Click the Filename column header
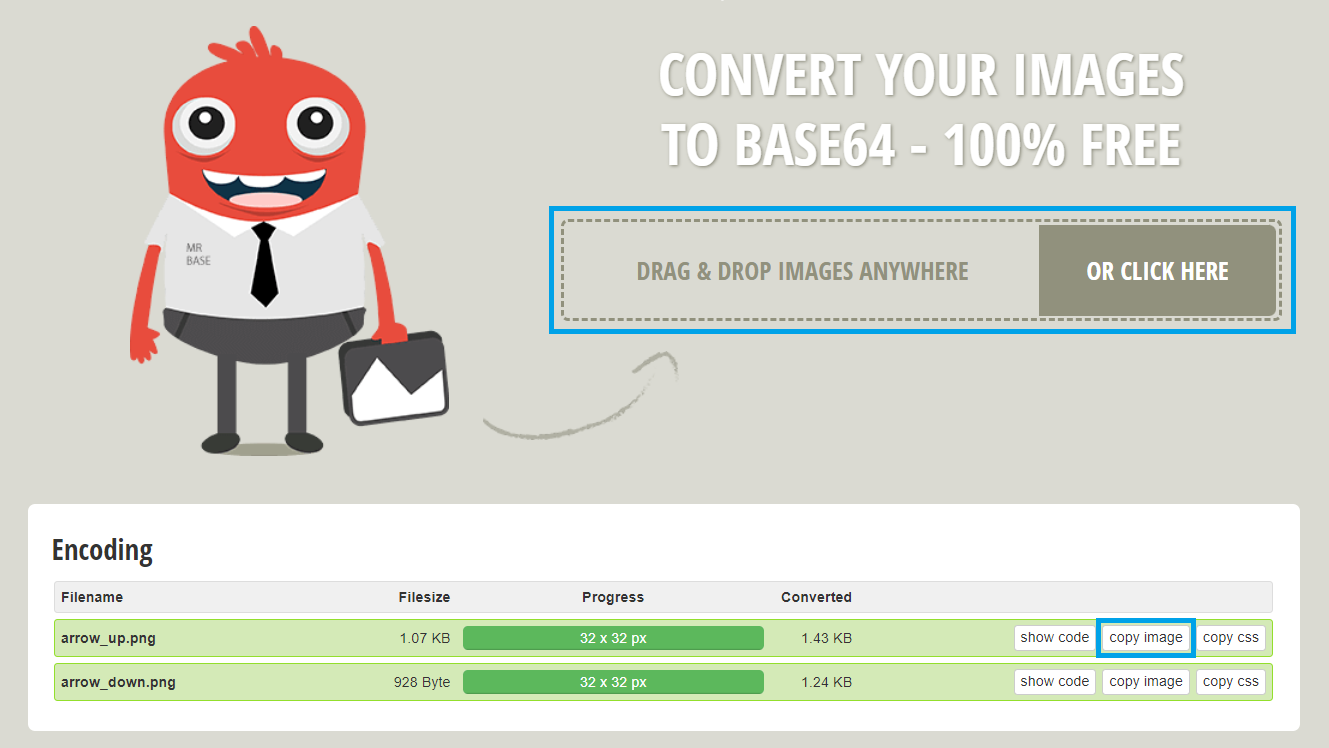1329x748 pixels. click(x=92, y=597)
